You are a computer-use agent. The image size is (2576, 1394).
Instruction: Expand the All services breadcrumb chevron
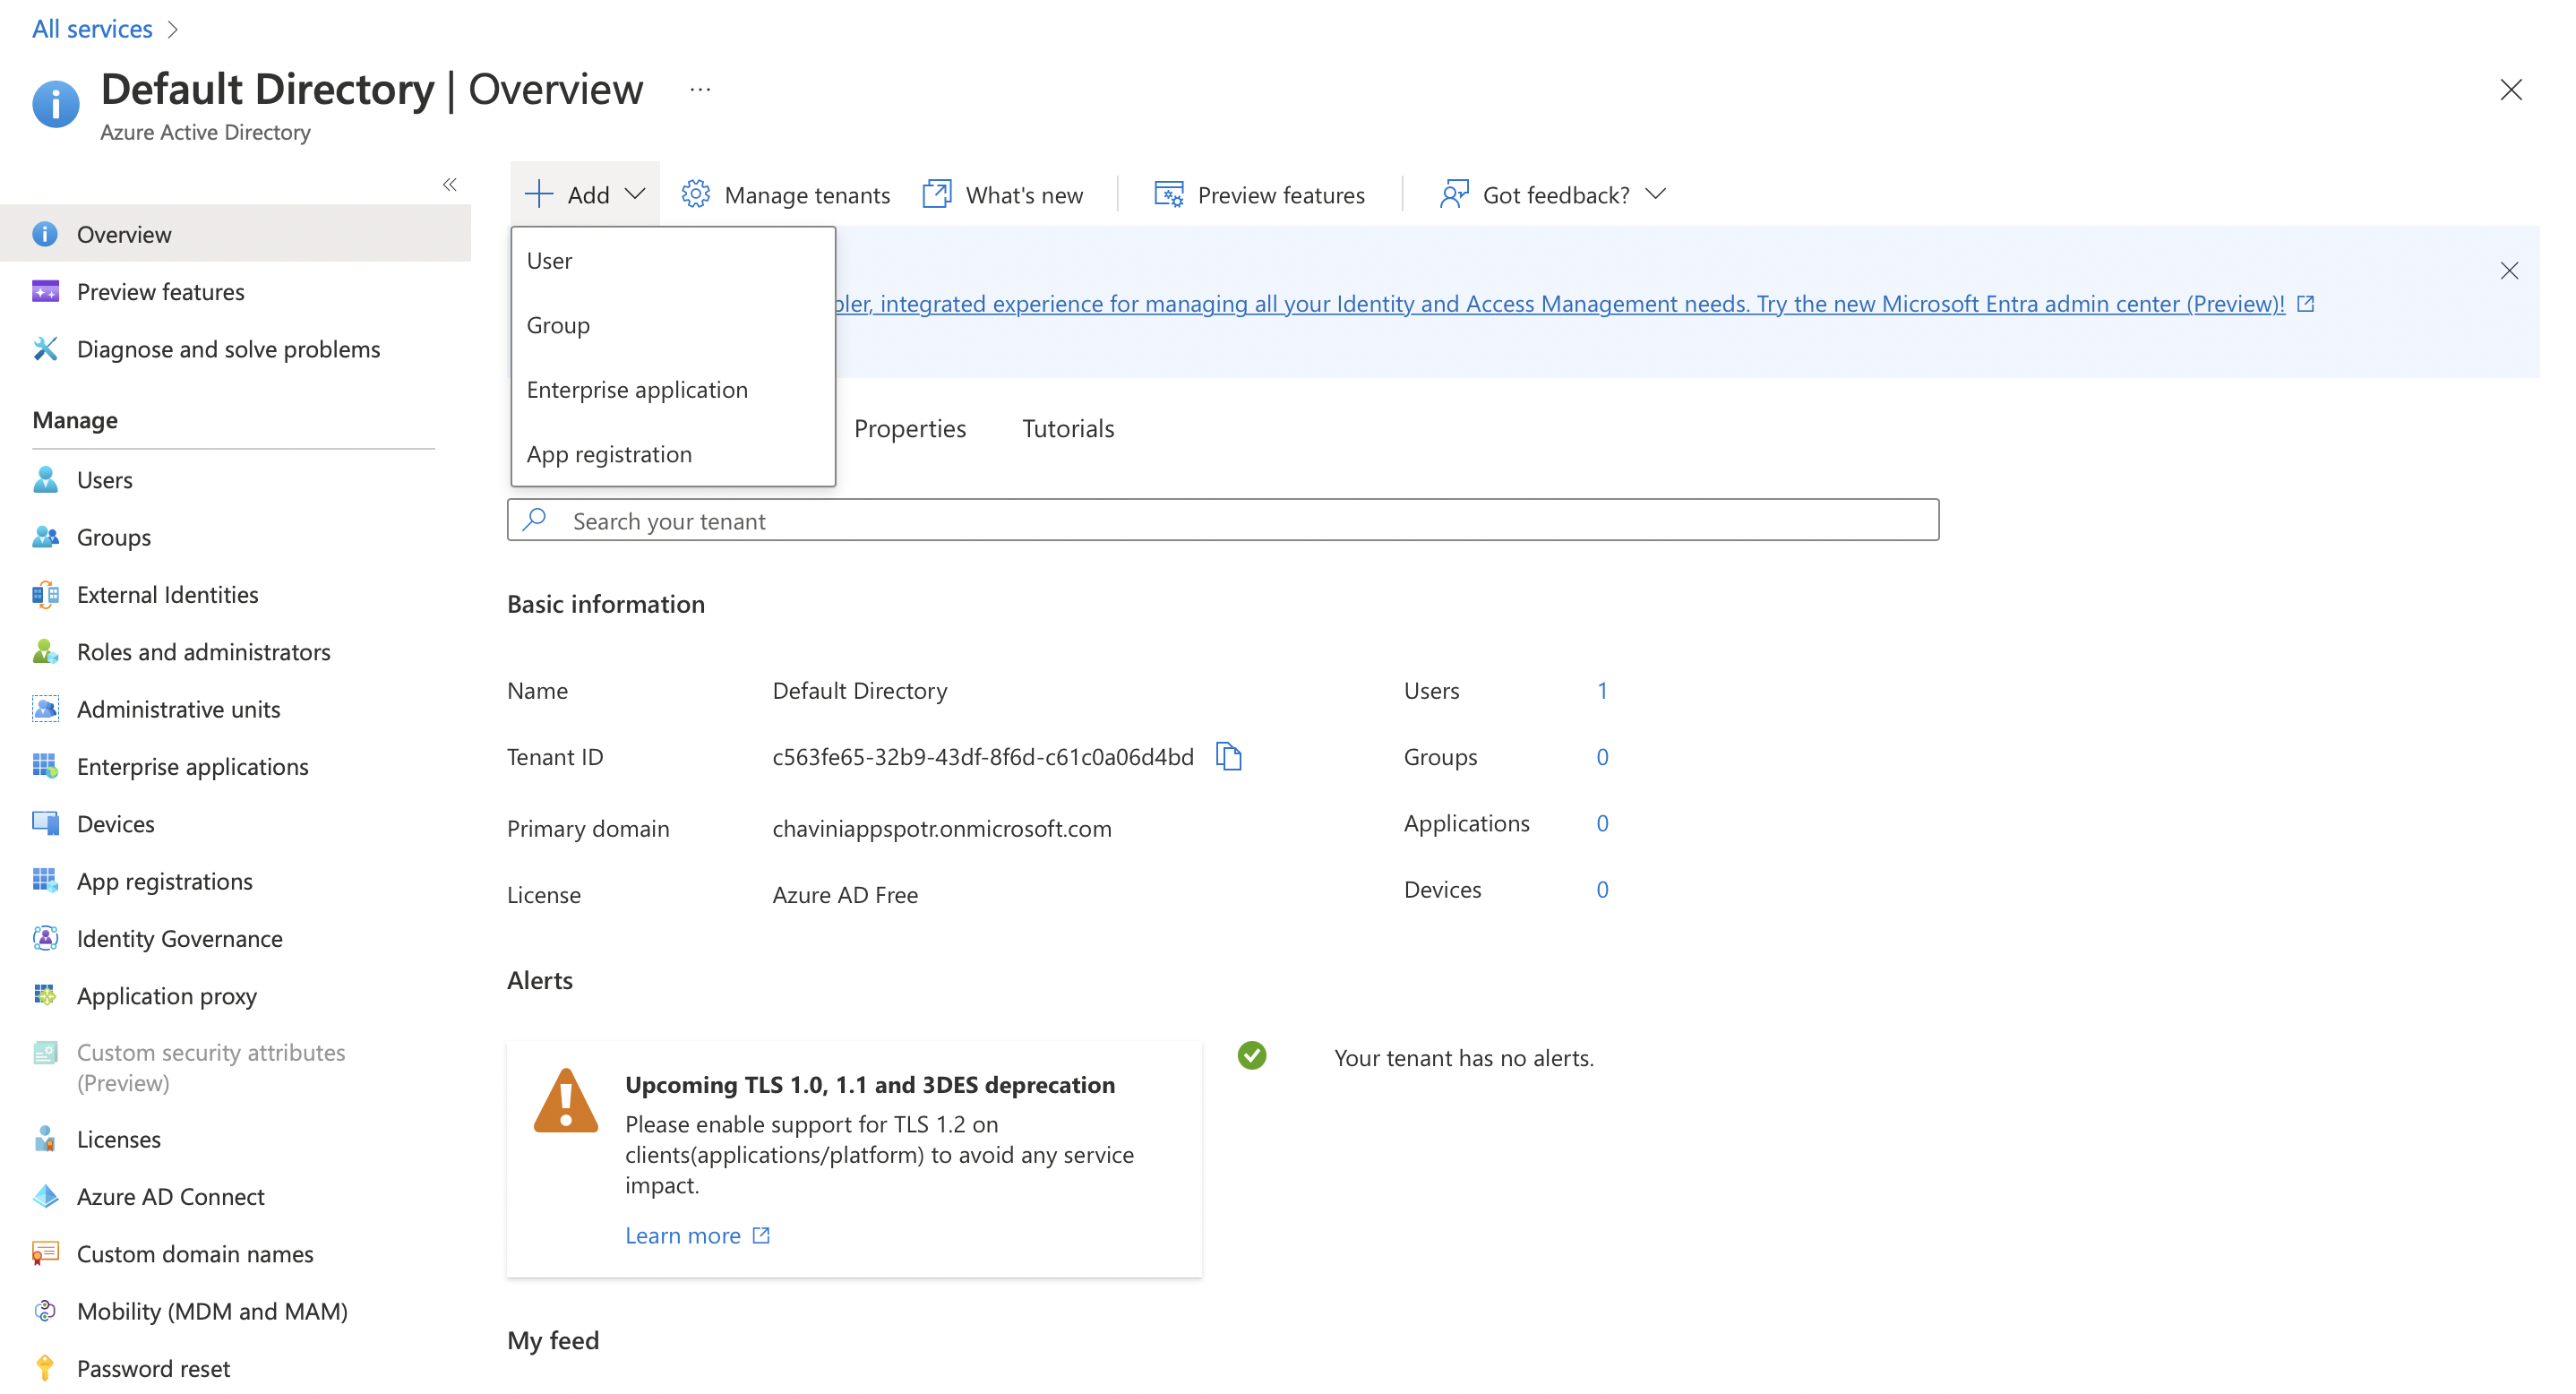click(x=173, y=29)
